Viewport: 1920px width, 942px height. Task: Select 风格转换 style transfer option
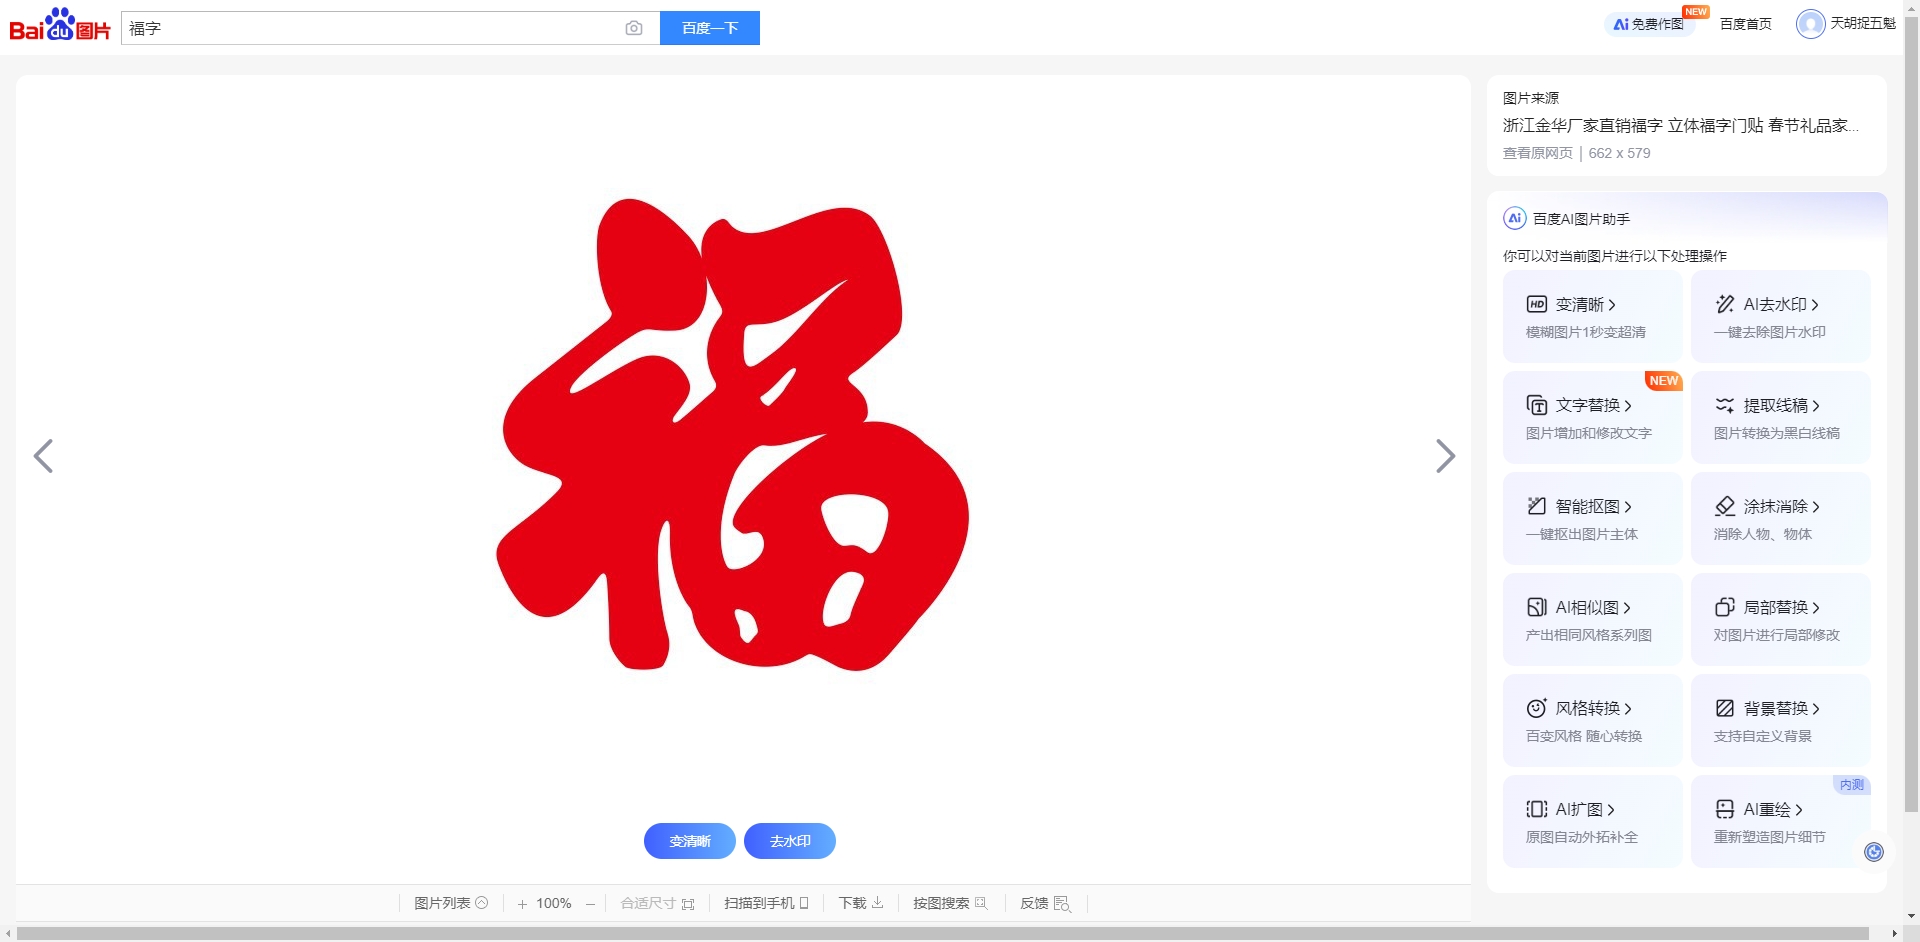pos(1591,720)
